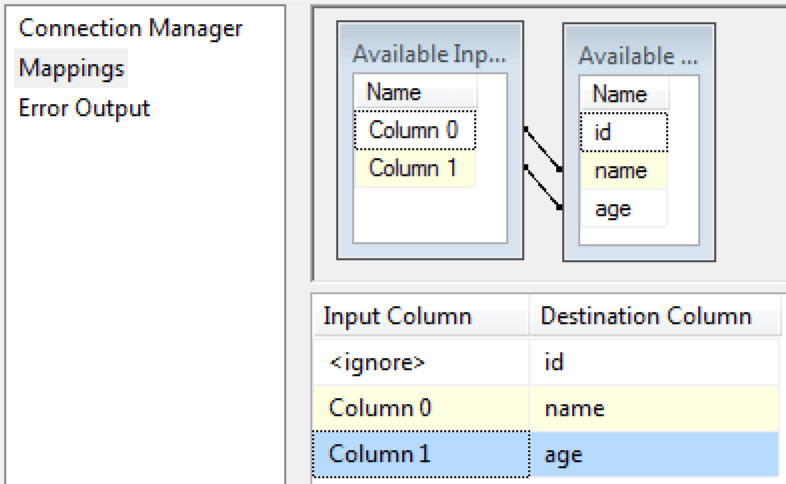Select Mappings in the left pane
Viewport: 786px width, 484px height.
tap(71, 68)
